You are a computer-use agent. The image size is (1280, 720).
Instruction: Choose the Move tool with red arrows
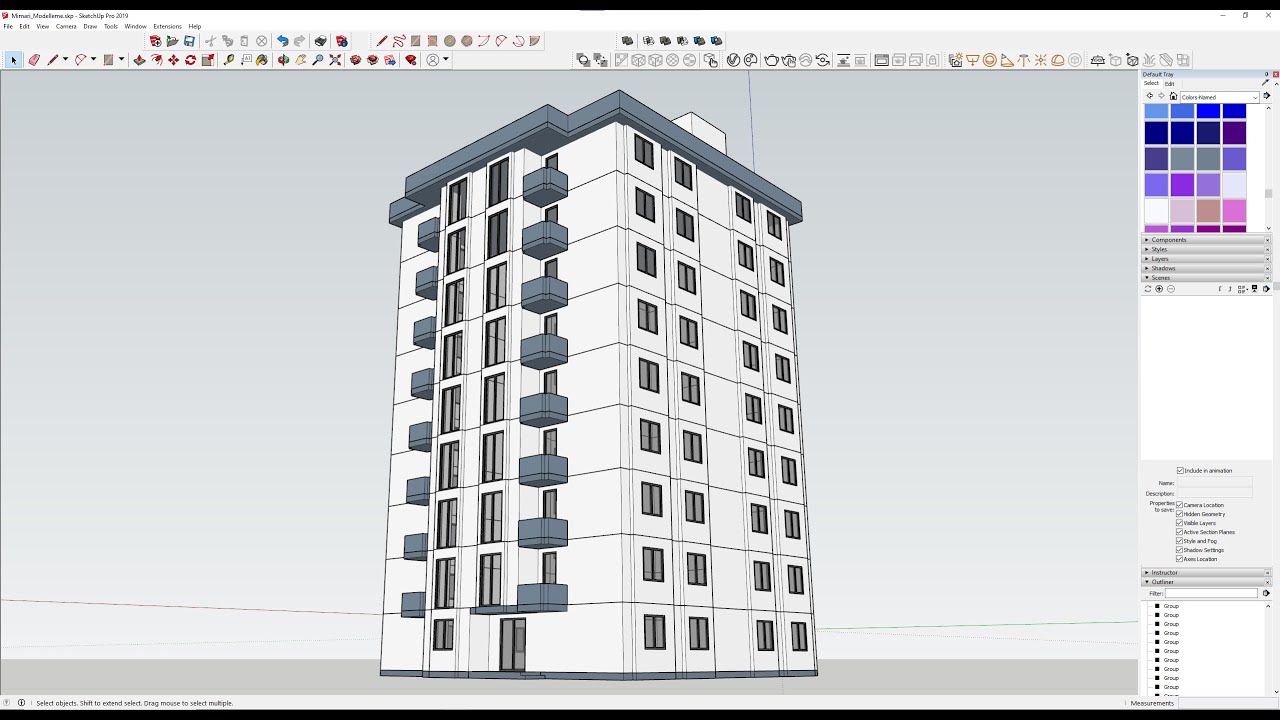(173, 60)
